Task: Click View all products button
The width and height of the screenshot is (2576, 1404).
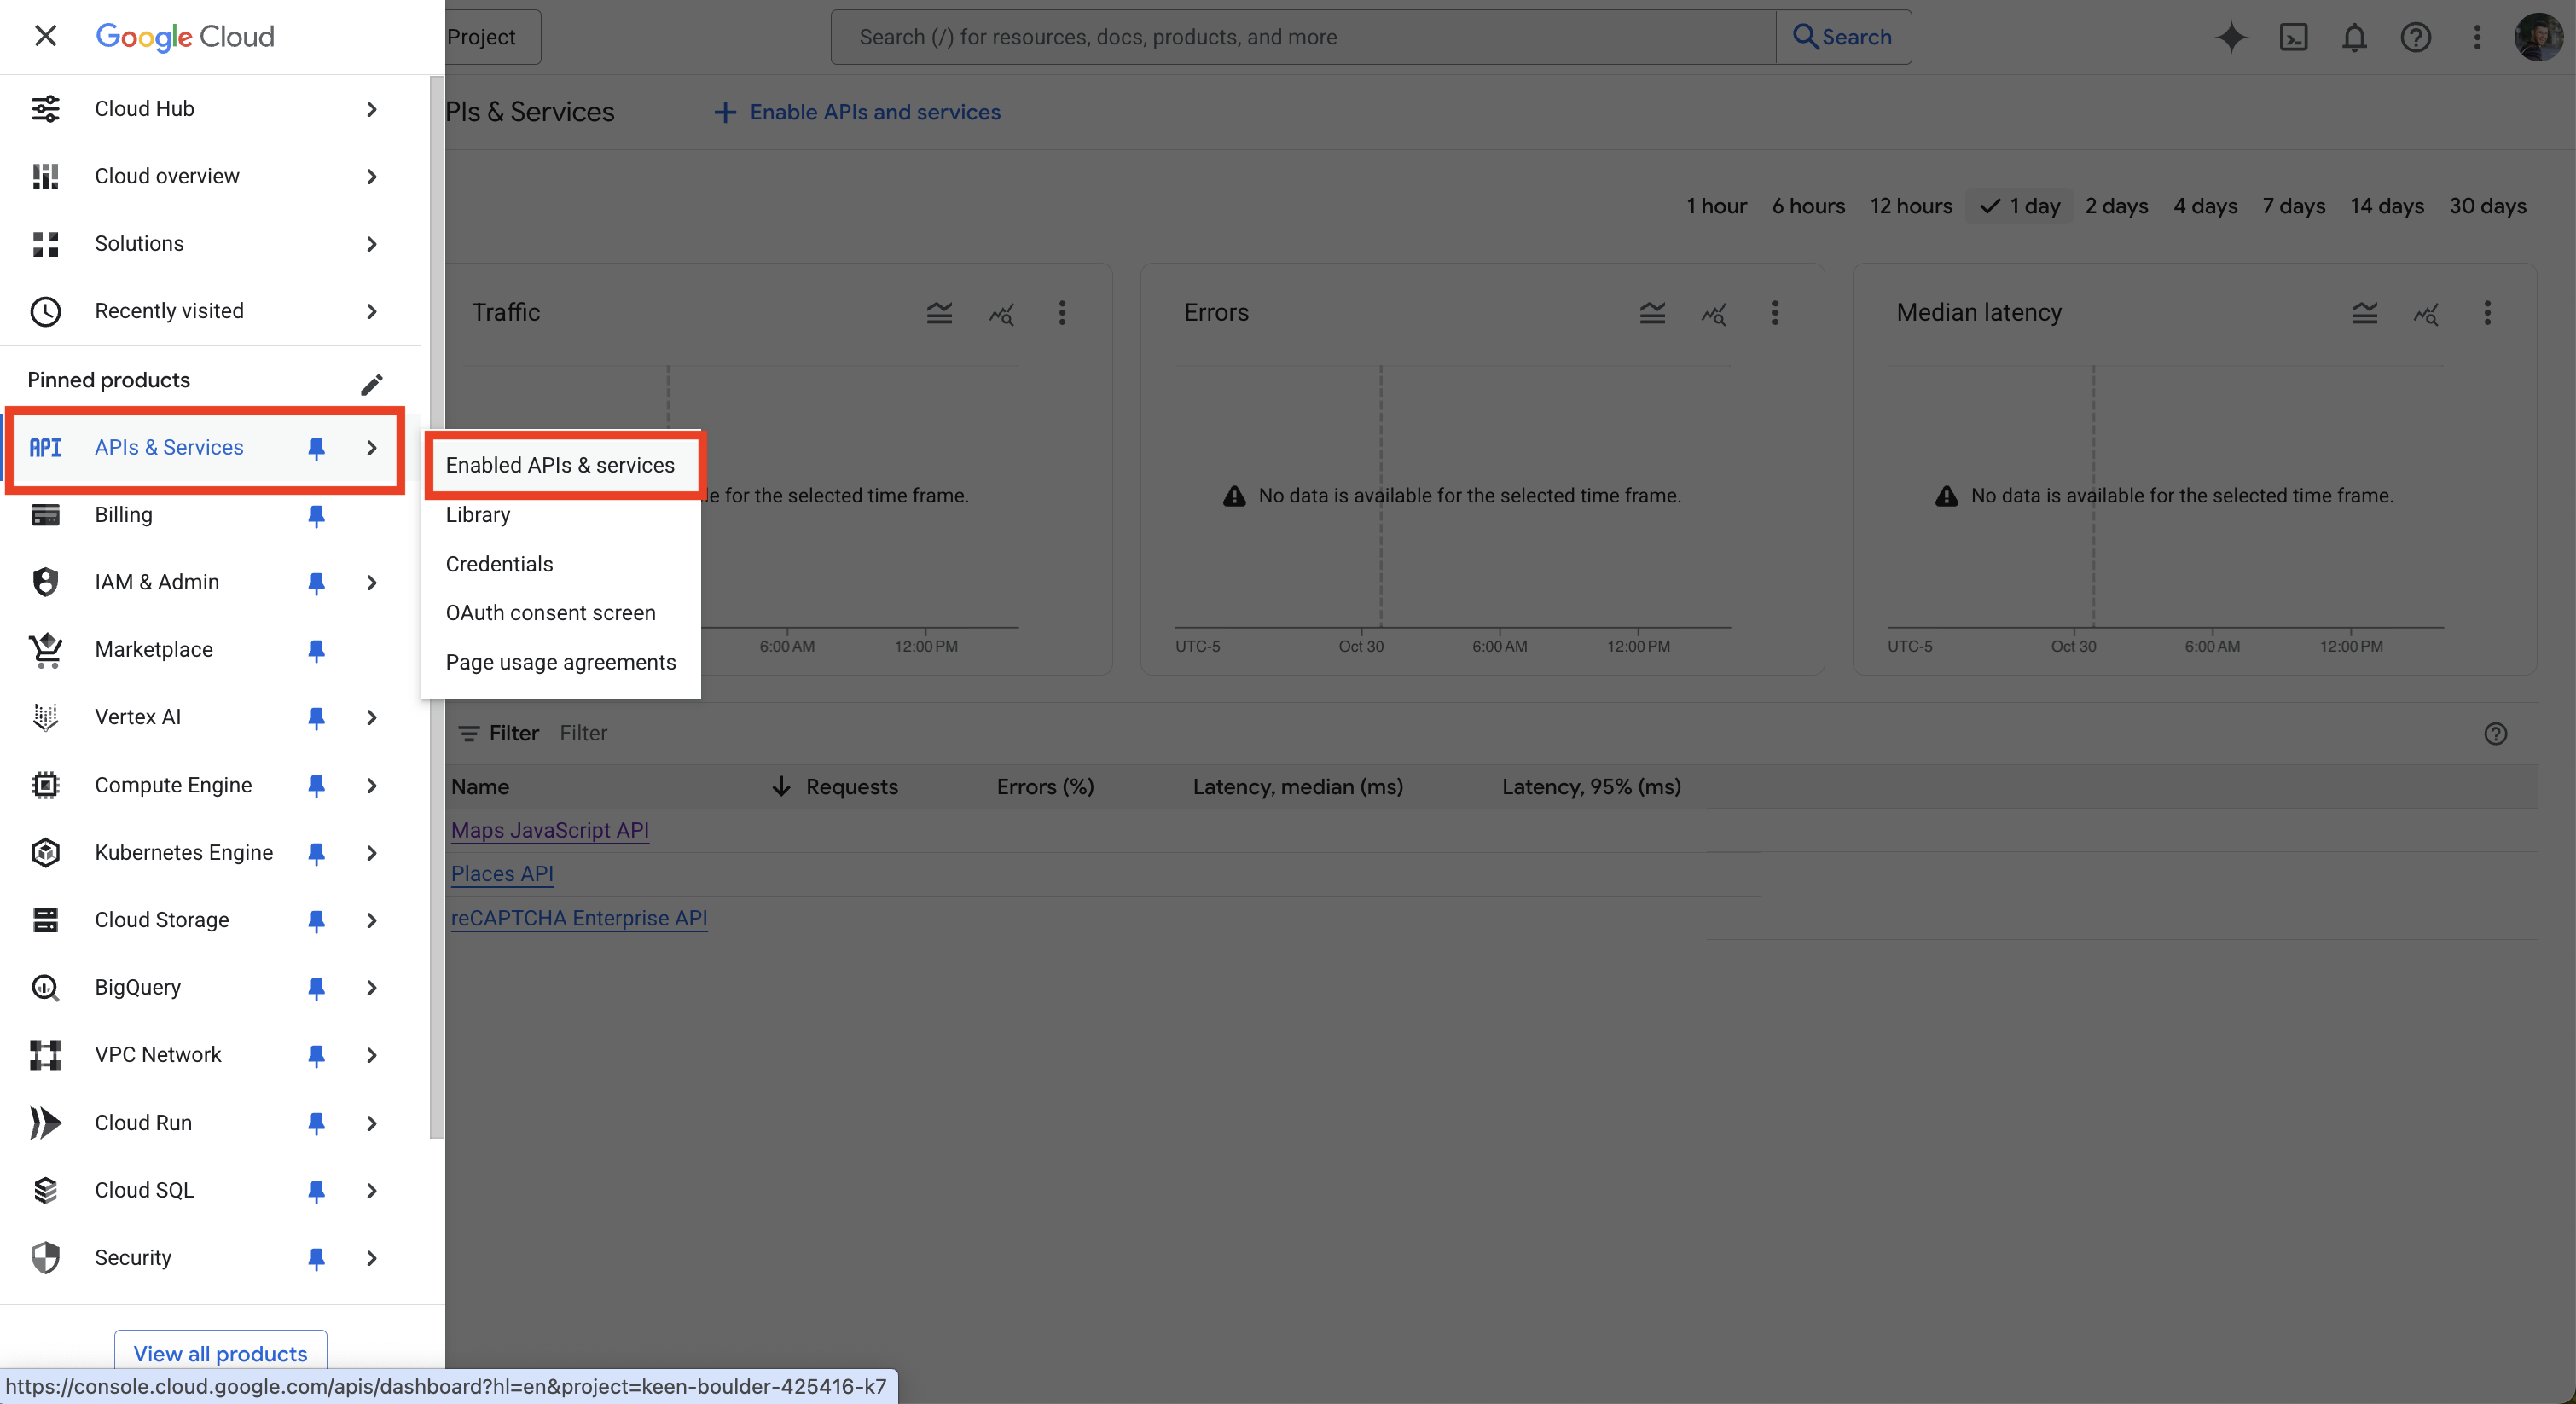Action: click(x=220, y=1352)
